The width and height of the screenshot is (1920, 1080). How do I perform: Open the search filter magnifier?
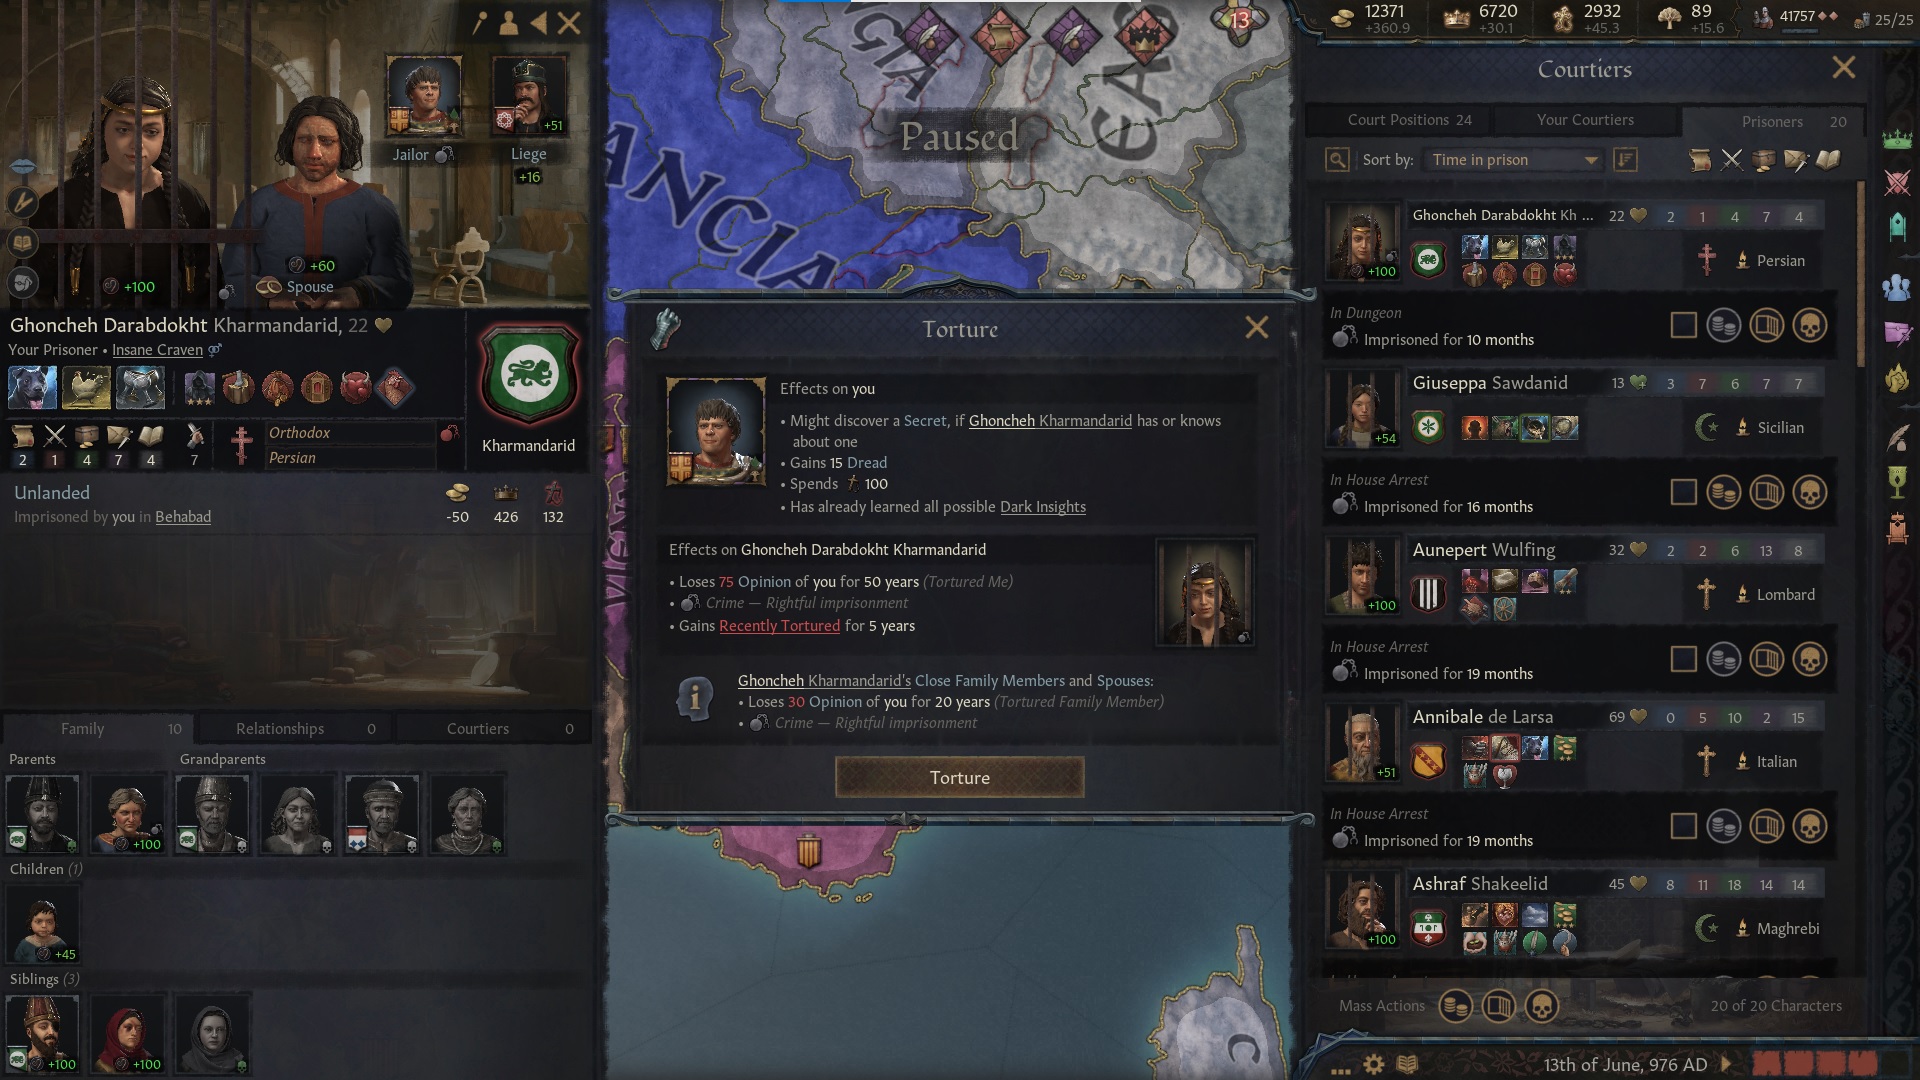click(1337, 160)
